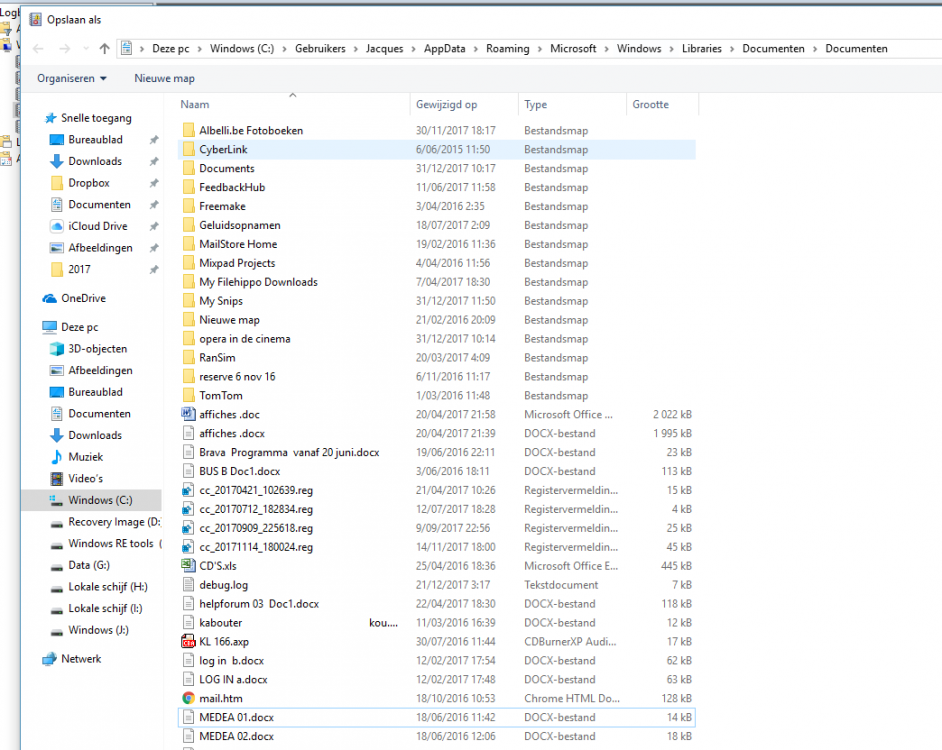Click the Excel icon of CD'S.xls
This screenshot has width=942, height=750.
(x=189, y=566)
